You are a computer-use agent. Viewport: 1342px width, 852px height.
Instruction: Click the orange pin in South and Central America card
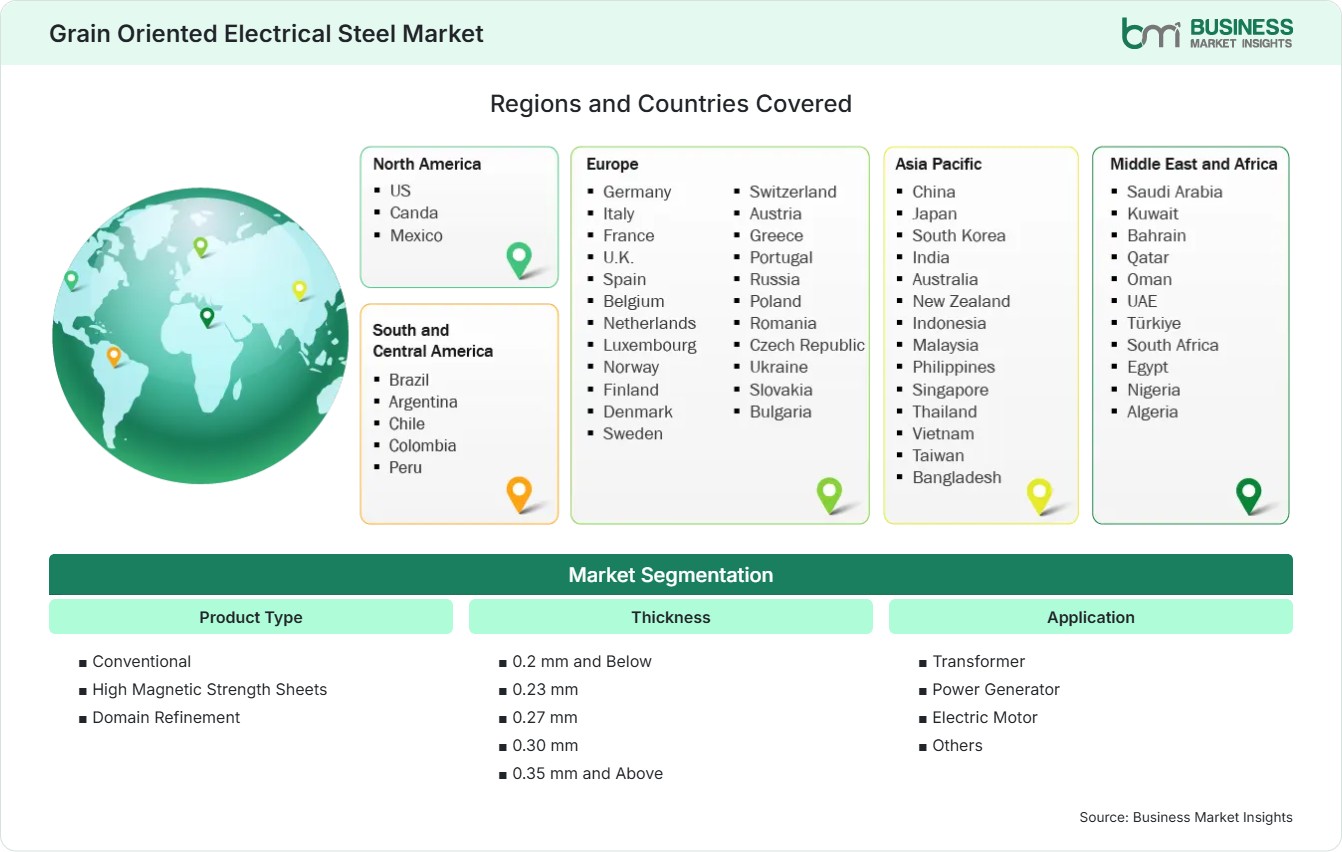pyautogui.click(x=518, y=494)
